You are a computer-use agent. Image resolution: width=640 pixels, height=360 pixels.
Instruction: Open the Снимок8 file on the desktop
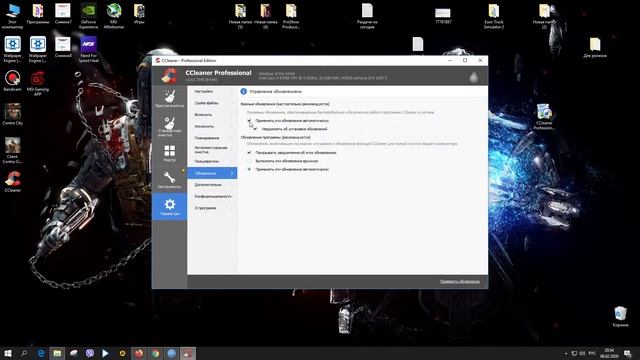[63, 47]
